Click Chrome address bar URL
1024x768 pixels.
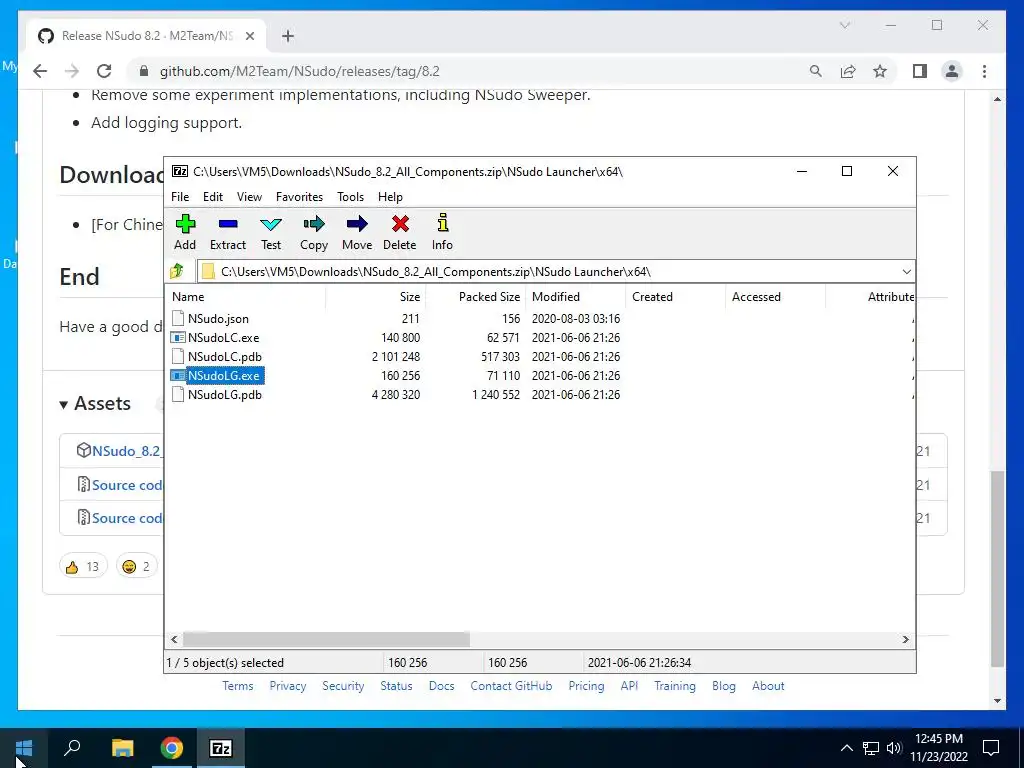[x=300, y=71]
